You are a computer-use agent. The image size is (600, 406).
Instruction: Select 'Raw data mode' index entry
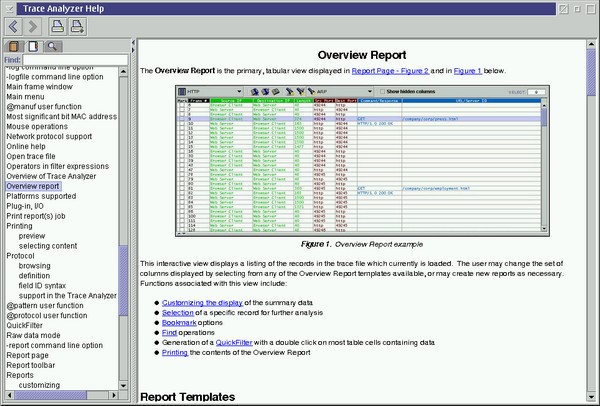point(33,336)
